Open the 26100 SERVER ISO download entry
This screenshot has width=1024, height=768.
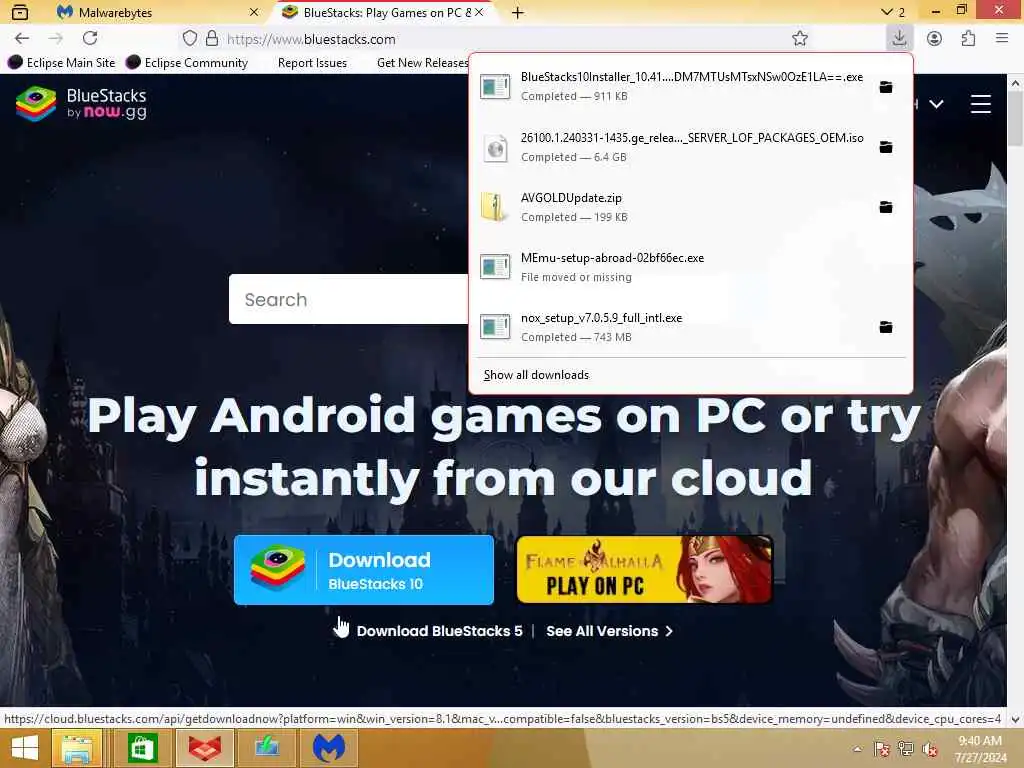(x=691, y=147)
